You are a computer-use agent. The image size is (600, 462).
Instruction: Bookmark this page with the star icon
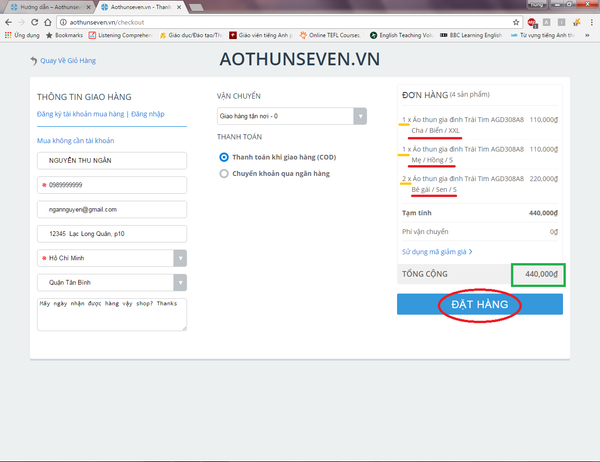tap(516, 22)
